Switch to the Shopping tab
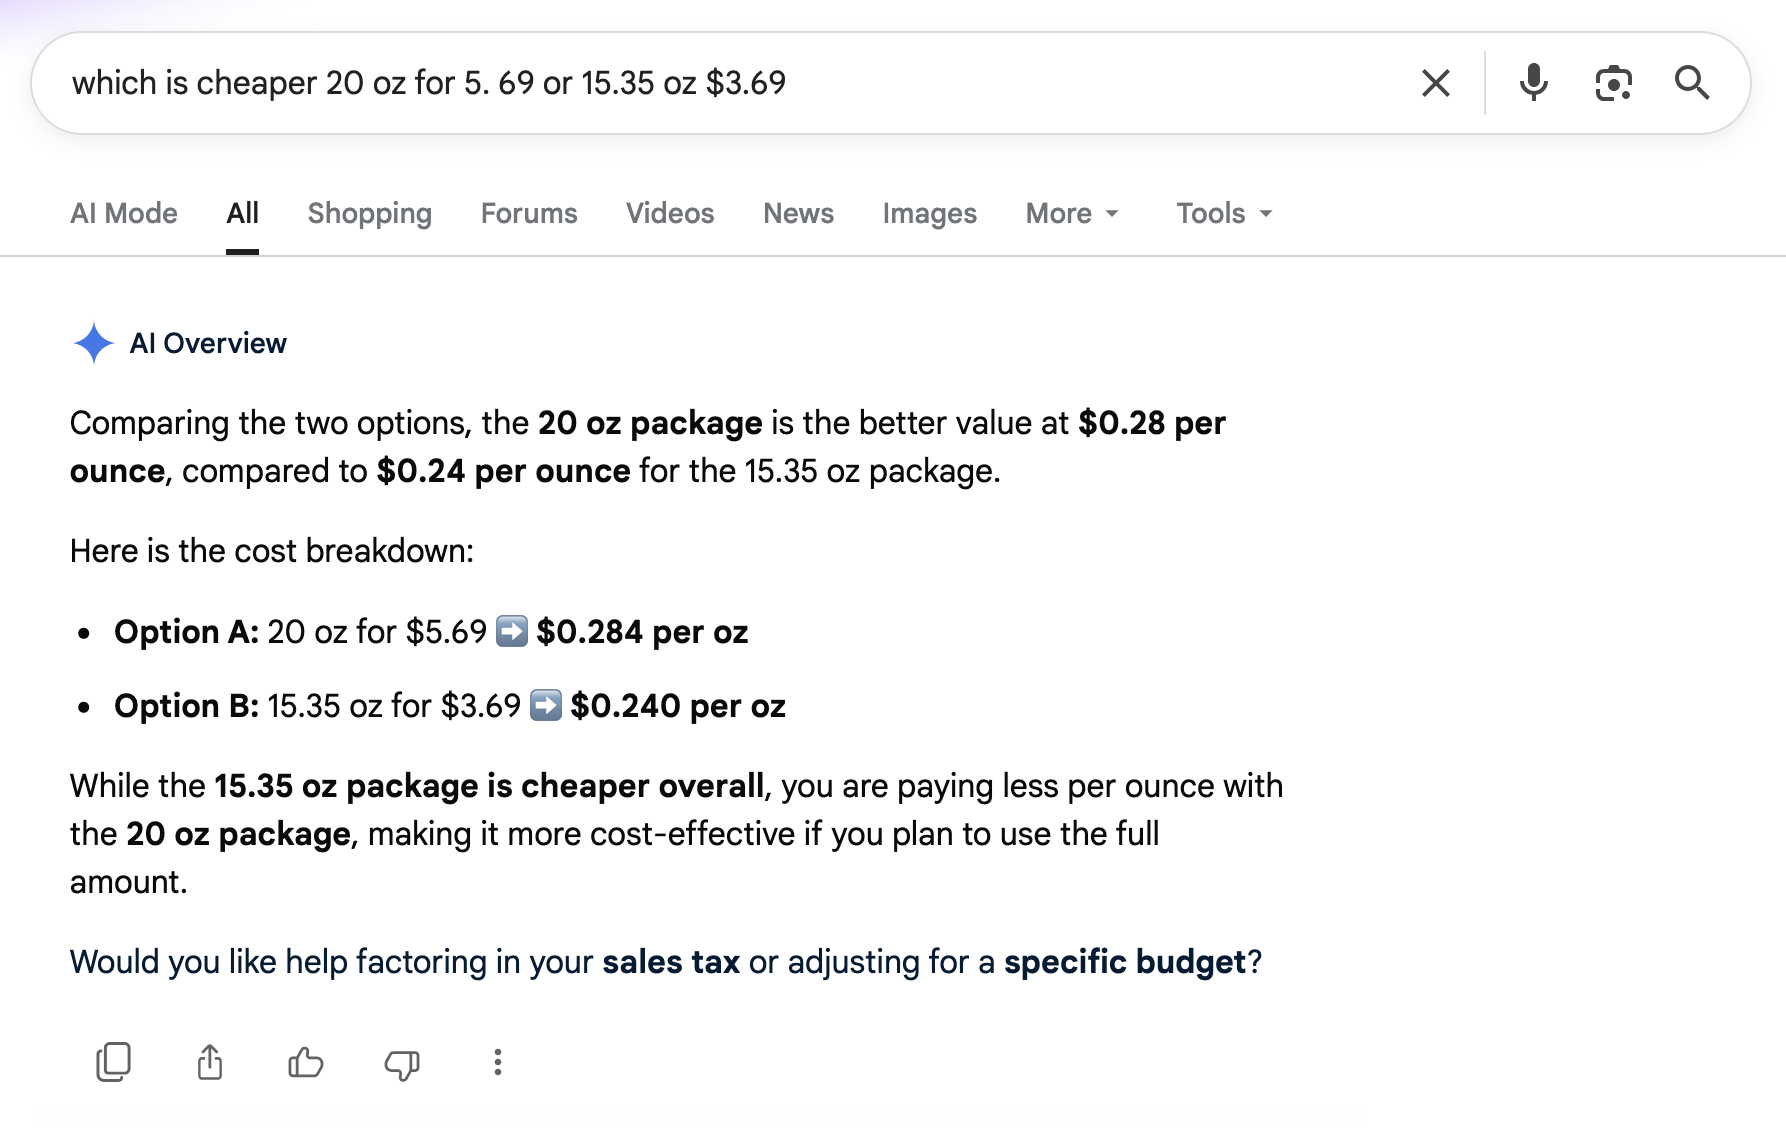 (369, 213)
